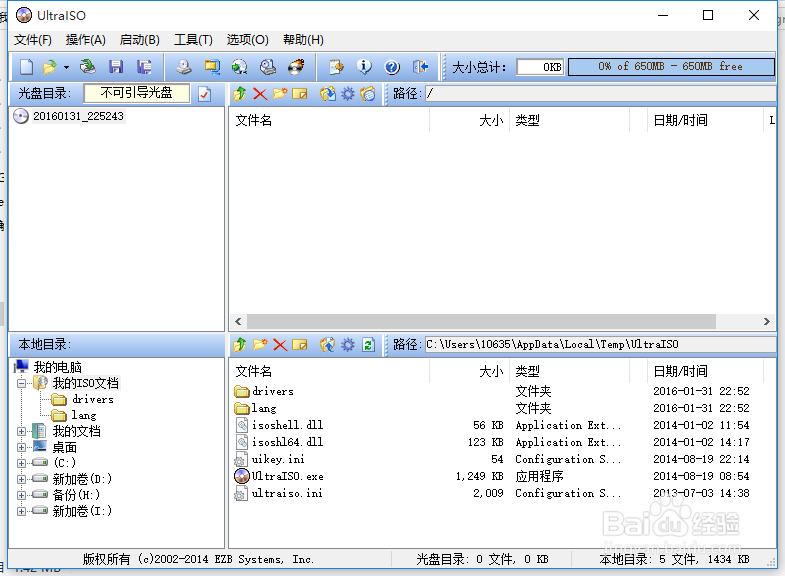Open the 操作(A) menu
The image size is (785, 576).
tap(86, 40)
